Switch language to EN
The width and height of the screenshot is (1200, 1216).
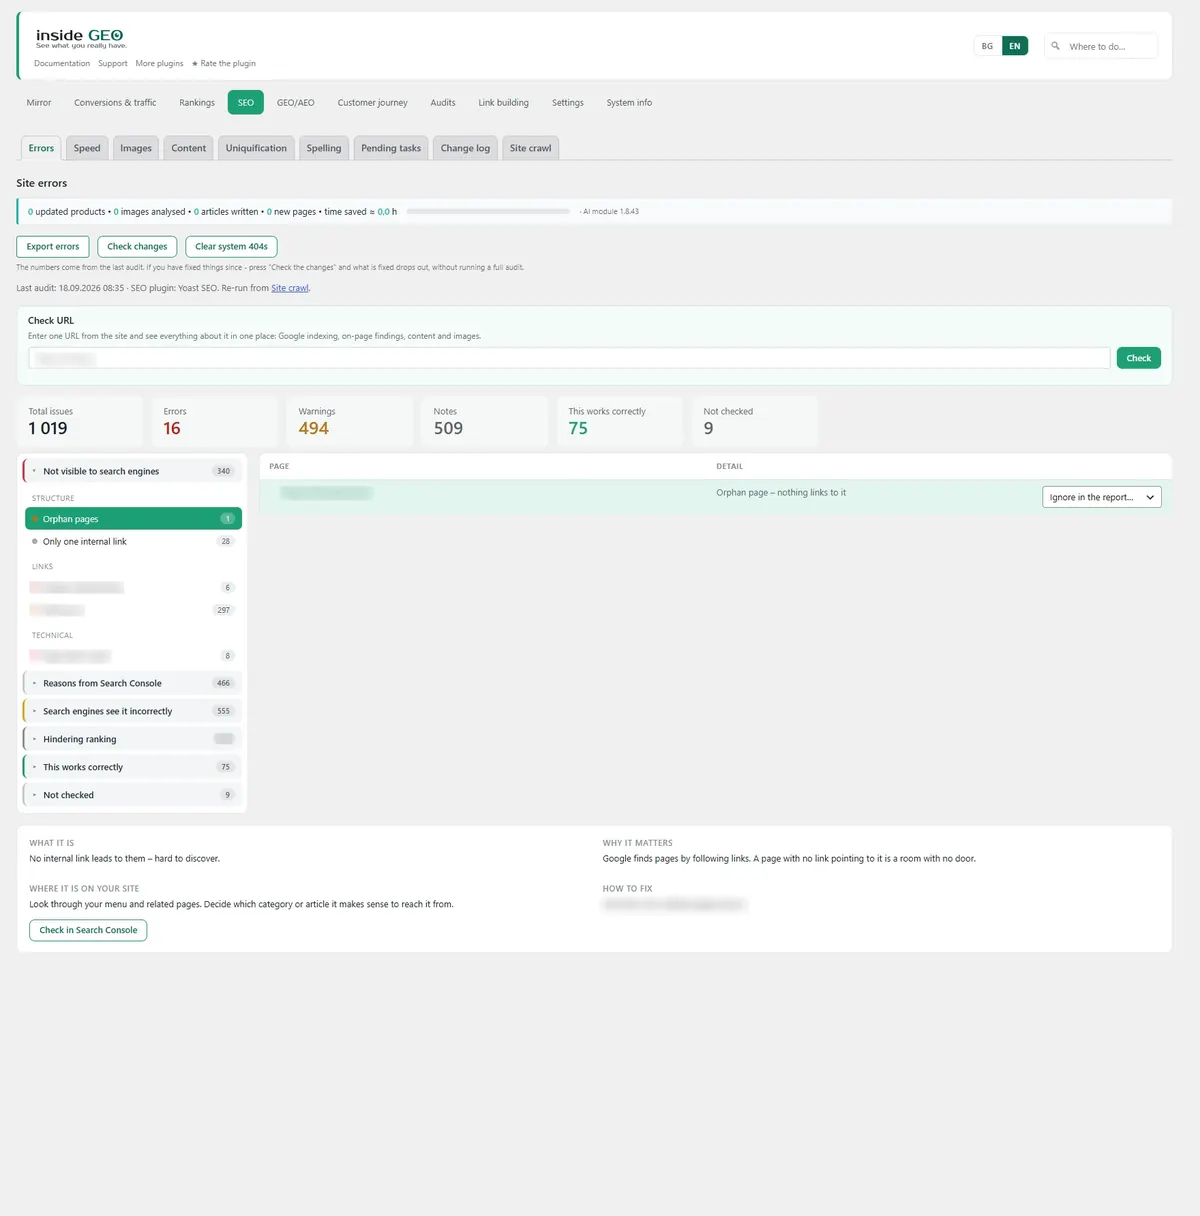point(1014,46)
